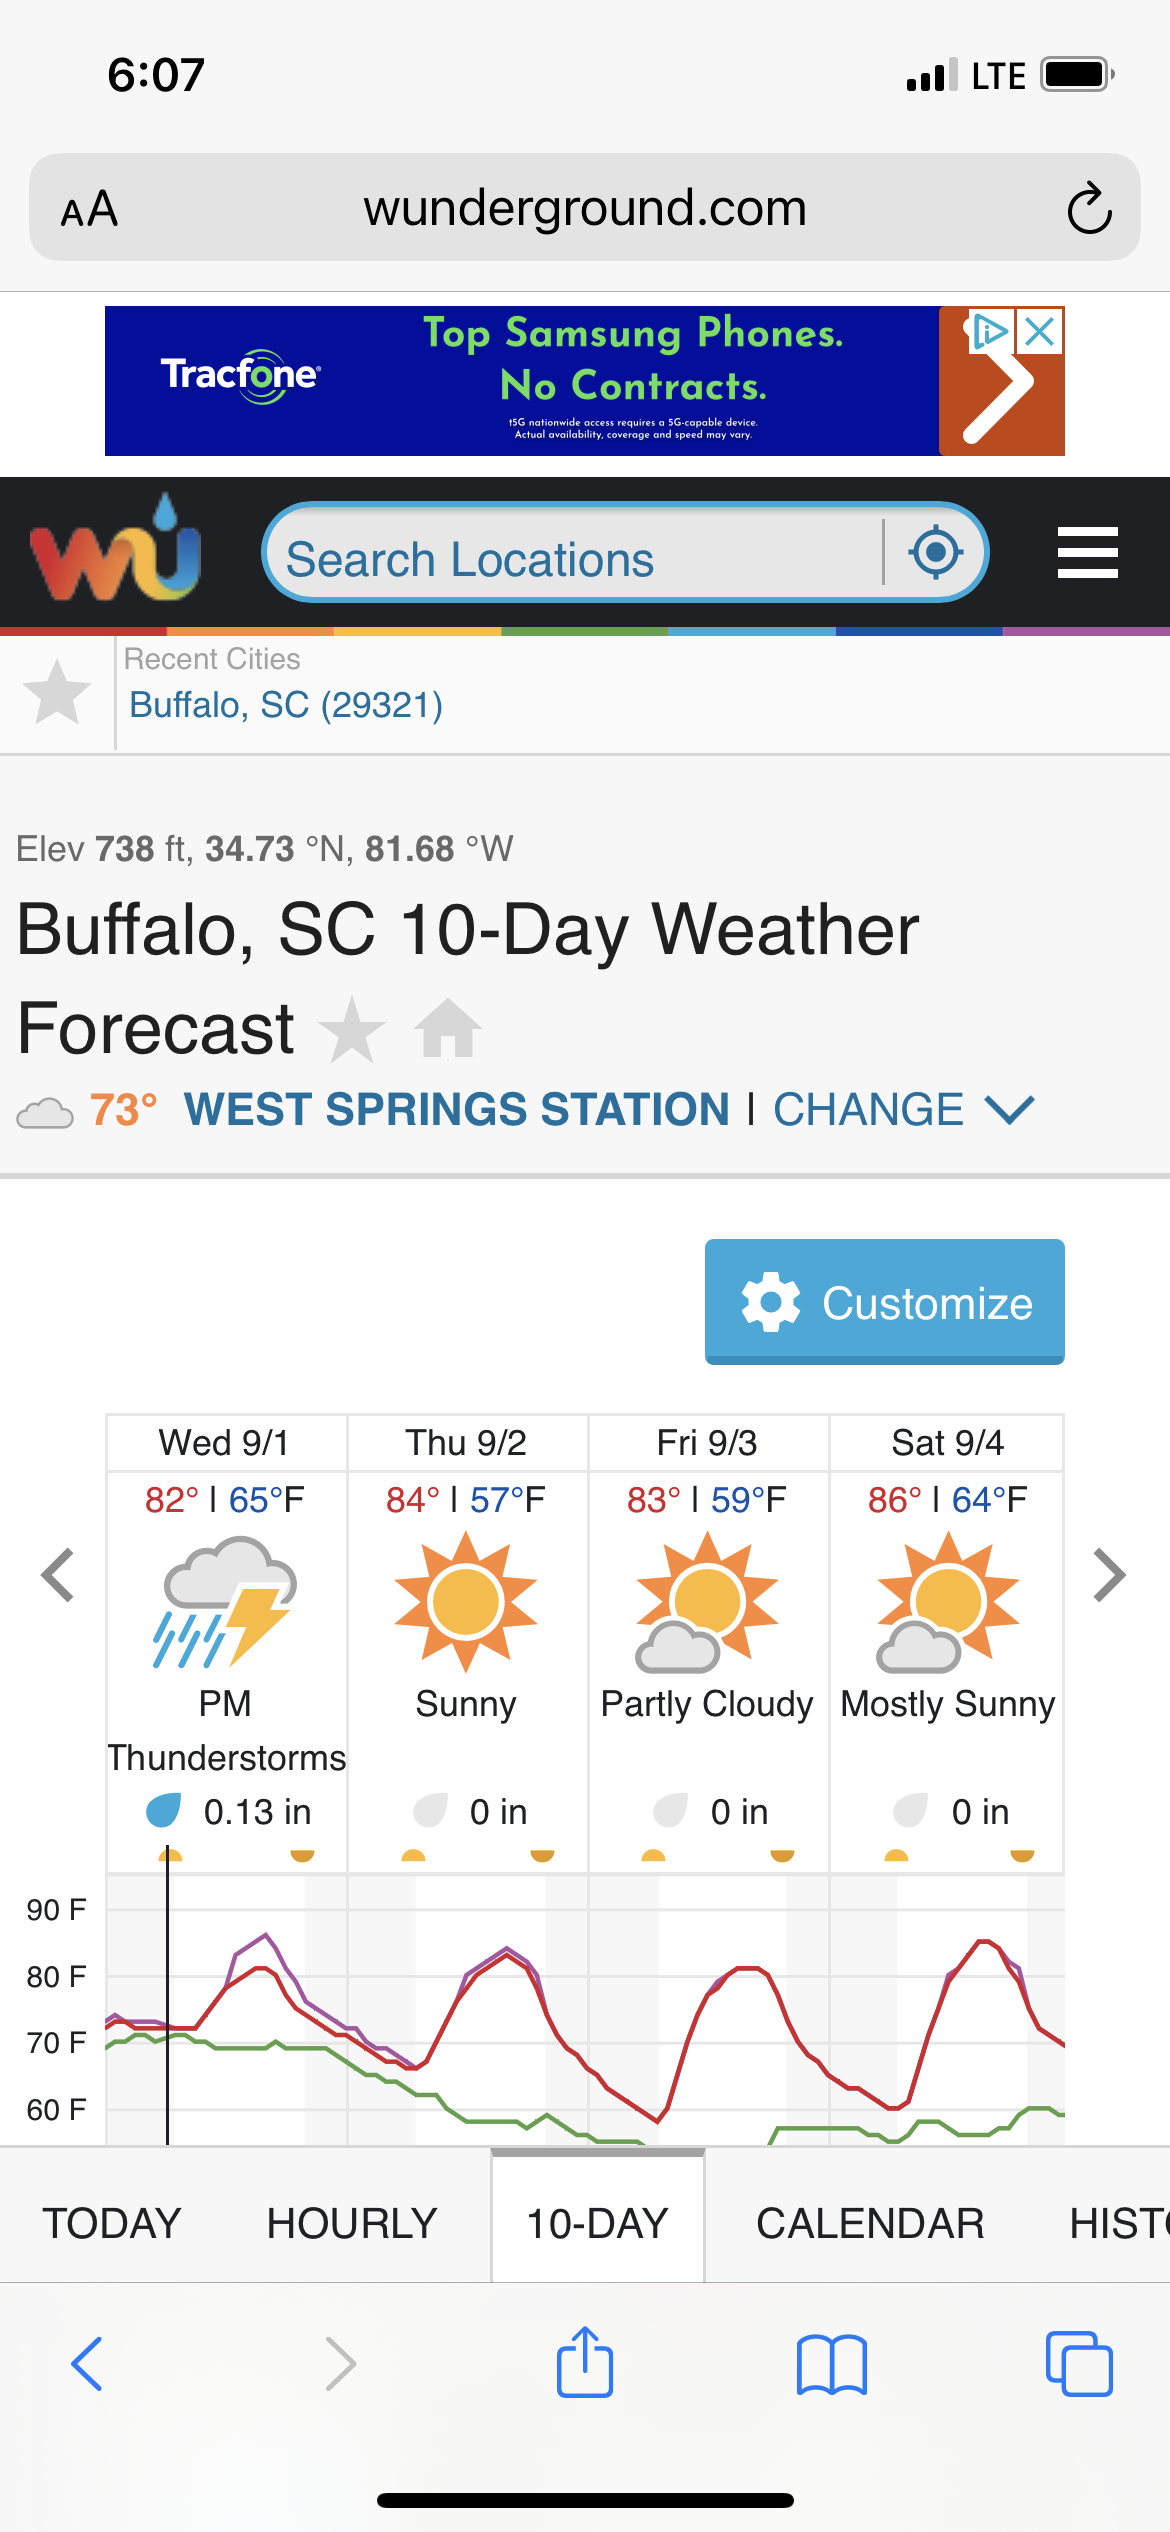Use the GPS locate-me icon in search

coord(936,552)
